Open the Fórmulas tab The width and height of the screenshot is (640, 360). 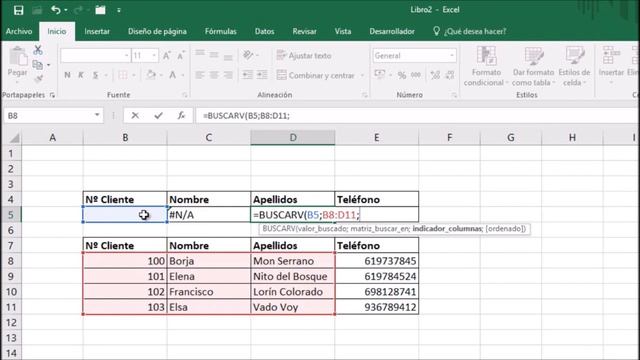[220, 31]
